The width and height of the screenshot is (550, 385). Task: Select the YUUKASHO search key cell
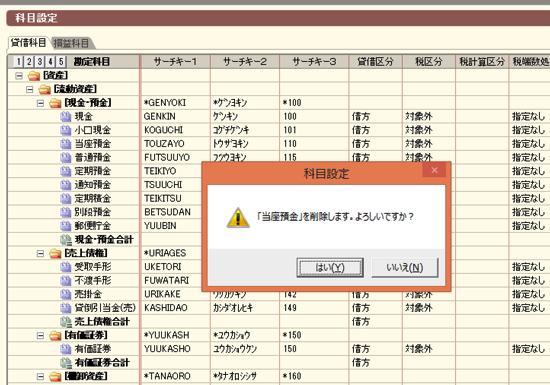click(175, 349)
